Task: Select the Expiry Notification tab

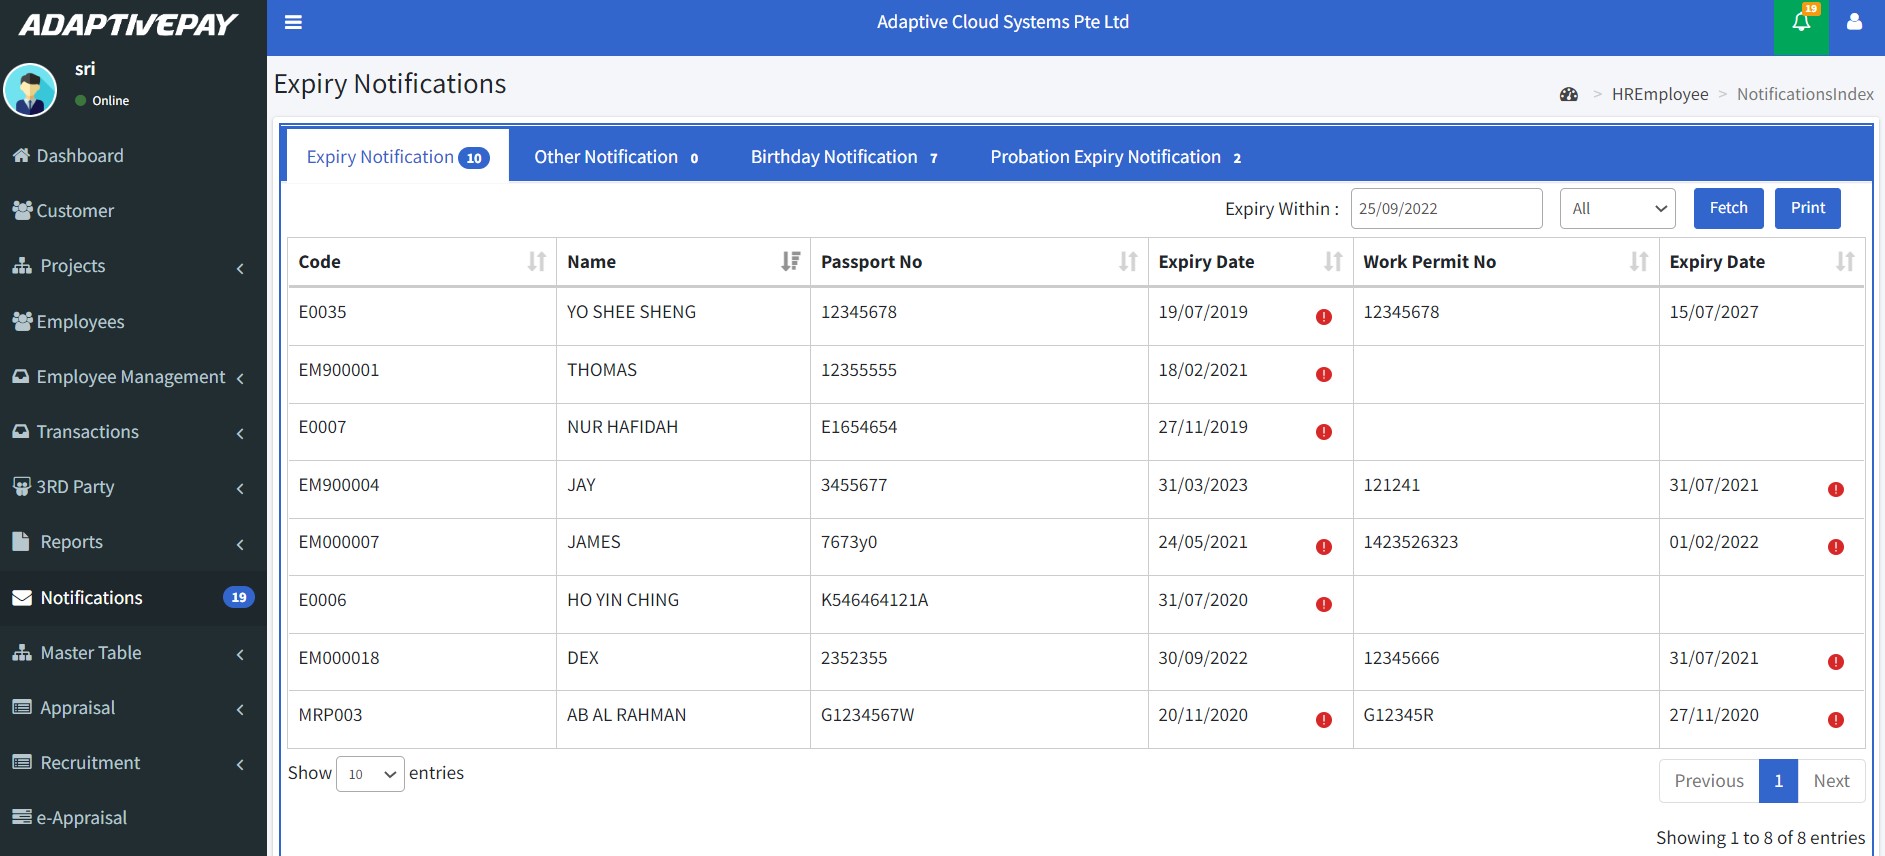Action: tap(397, 157)
